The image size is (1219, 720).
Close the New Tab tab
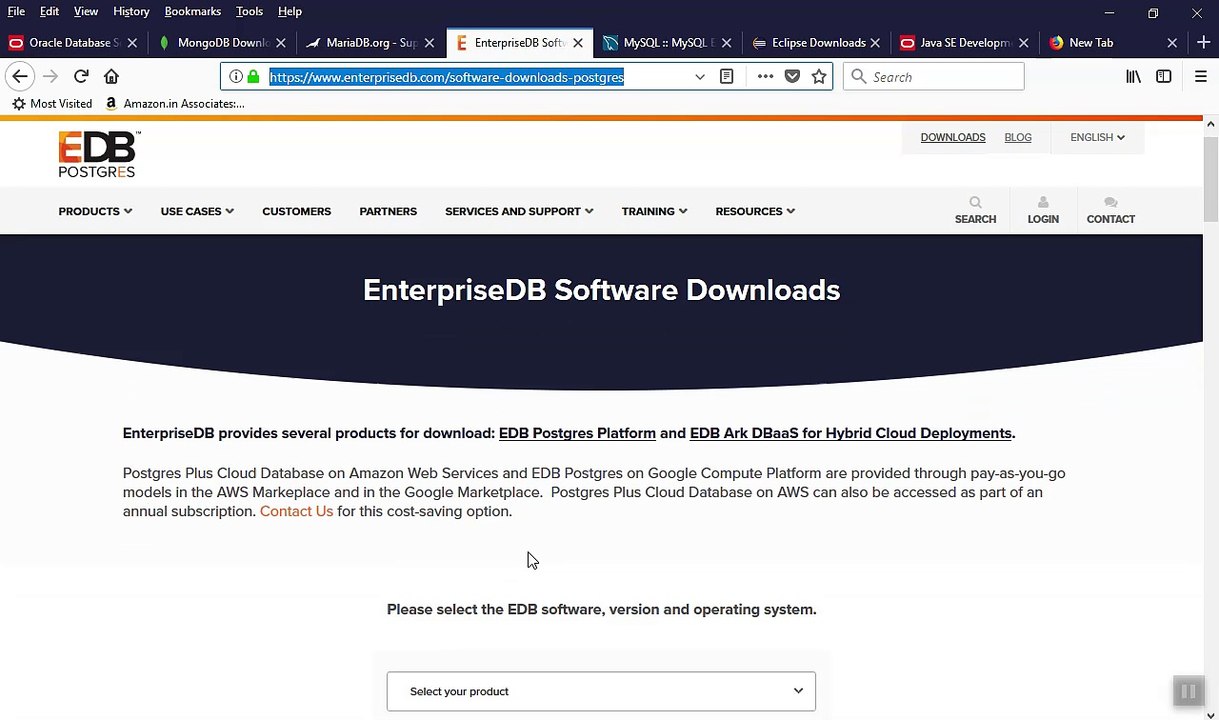pos(1172,43)
